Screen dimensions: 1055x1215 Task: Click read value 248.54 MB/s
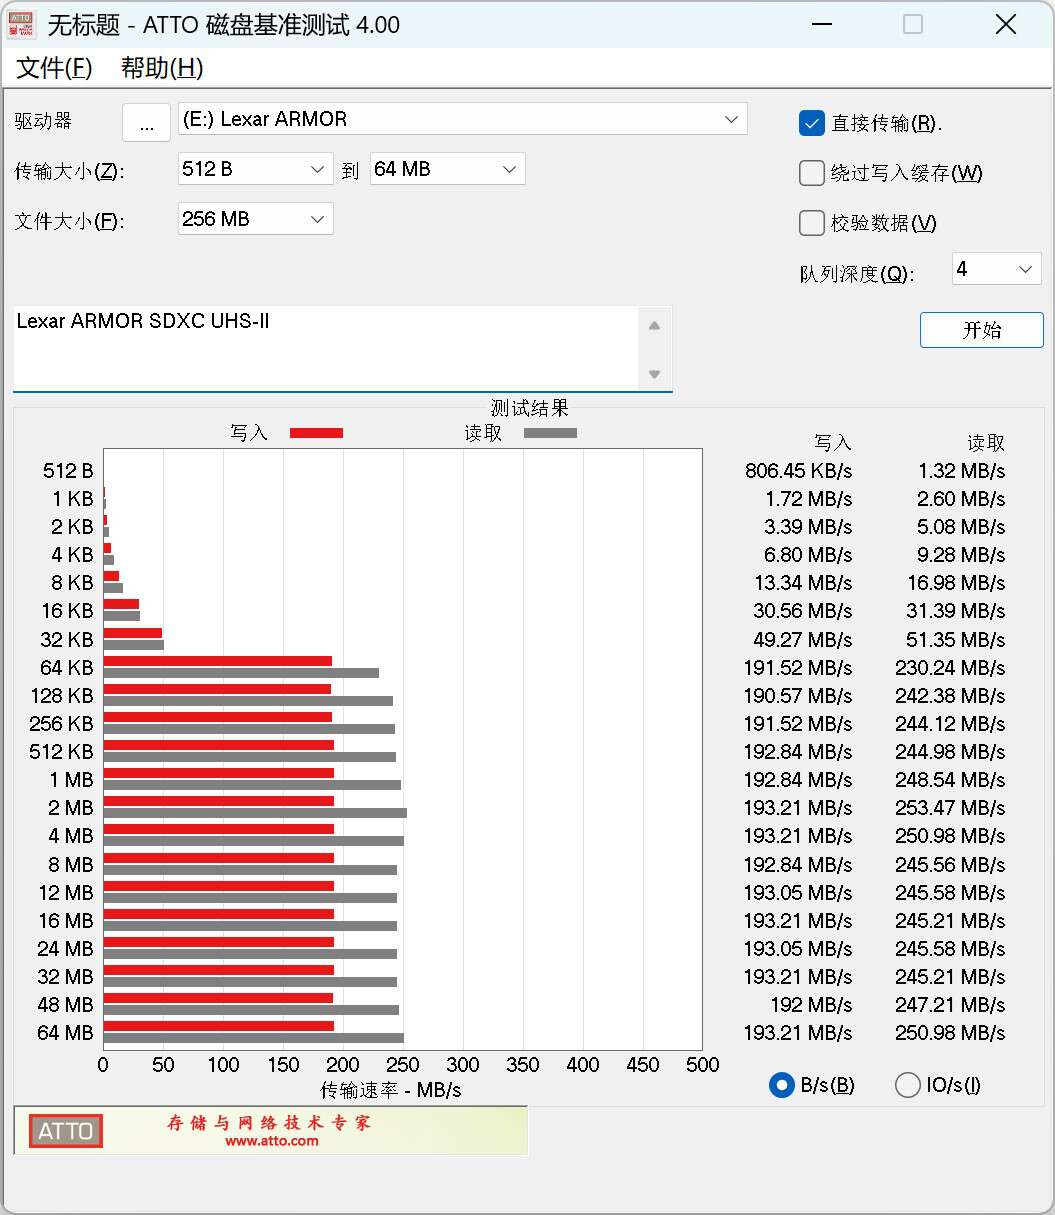[950, 779]
